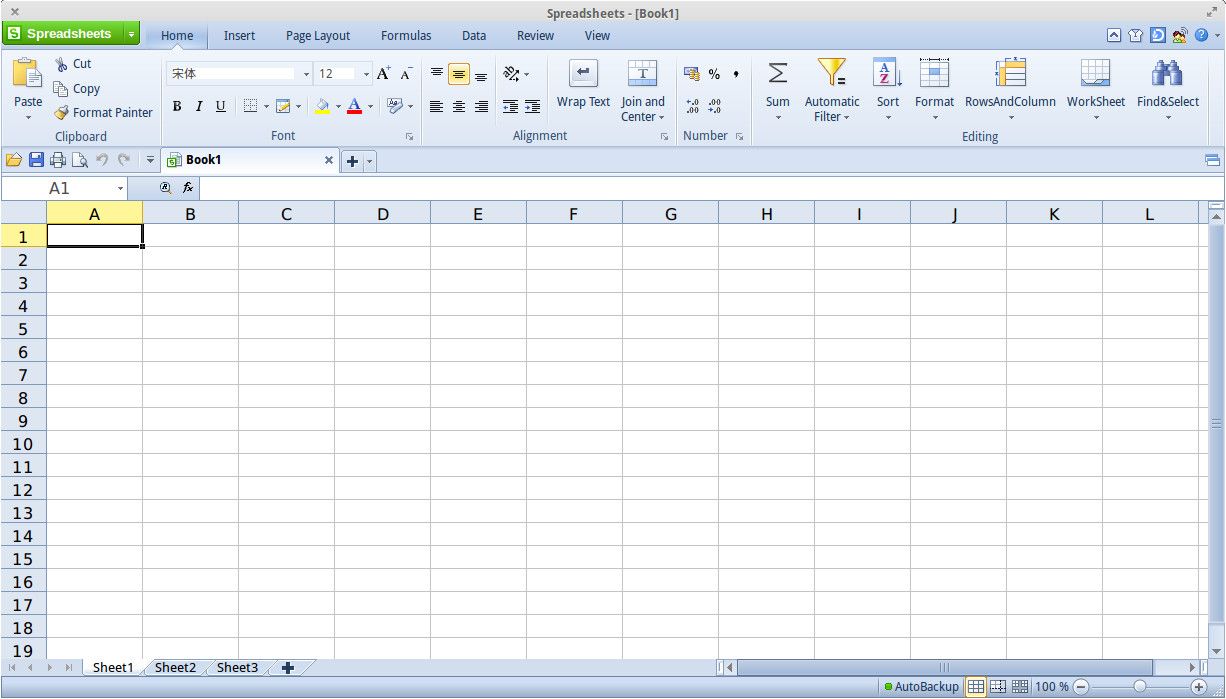Click the text orientation icon

(x=512, y=74)
